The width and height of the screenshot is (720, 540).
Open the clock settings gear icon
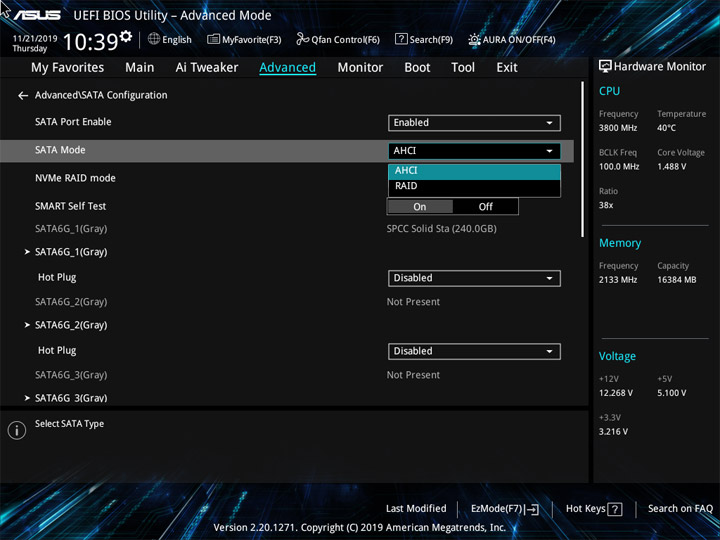126,36
